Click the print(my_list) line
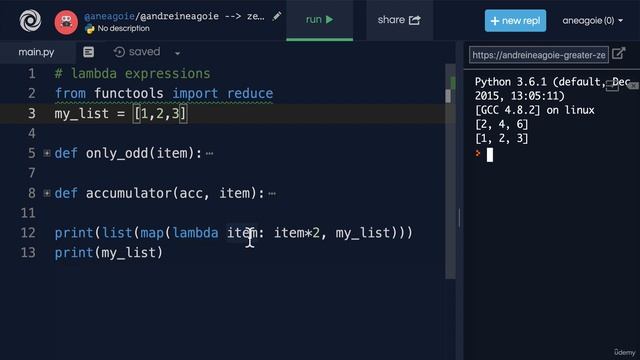 click(x=109, y=253)
